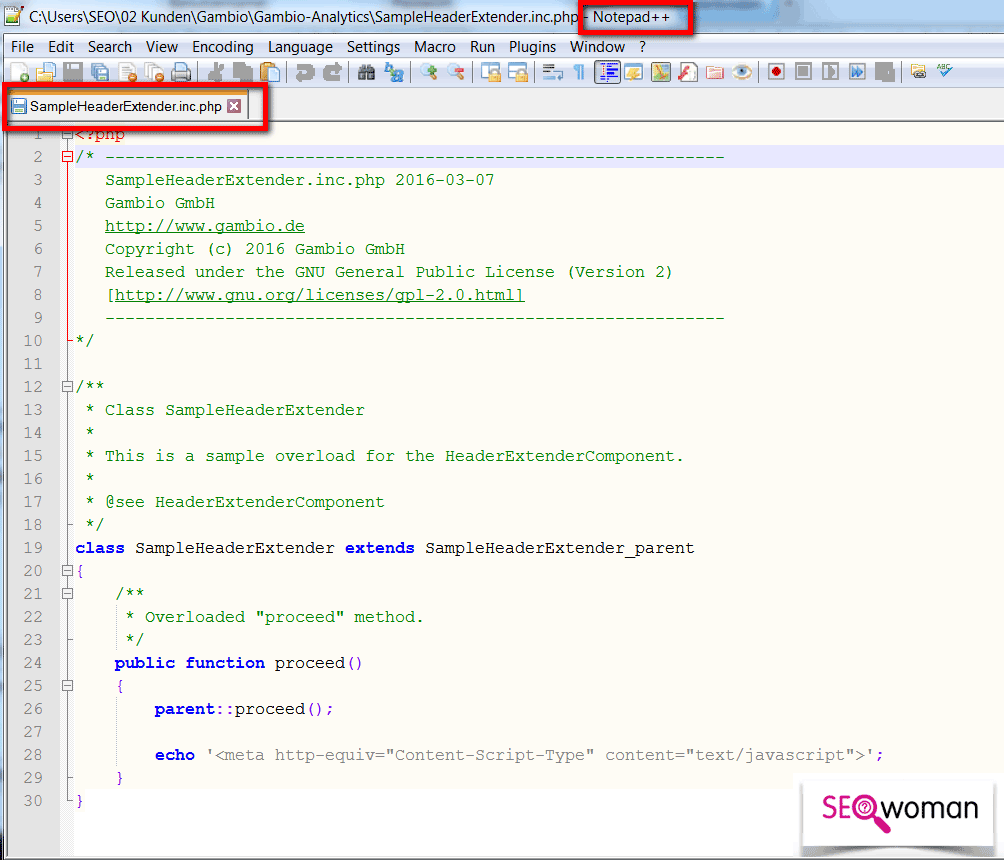
Task: Open the Run menu
Action: pos(482,47)
